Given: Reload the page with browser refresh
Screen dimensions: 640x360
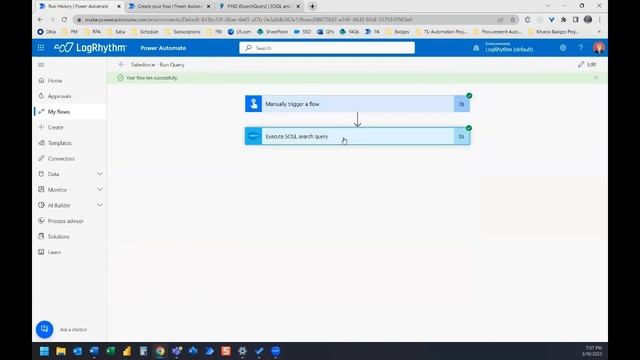Looking at the screenshot, I should click(x=64, y=19).
